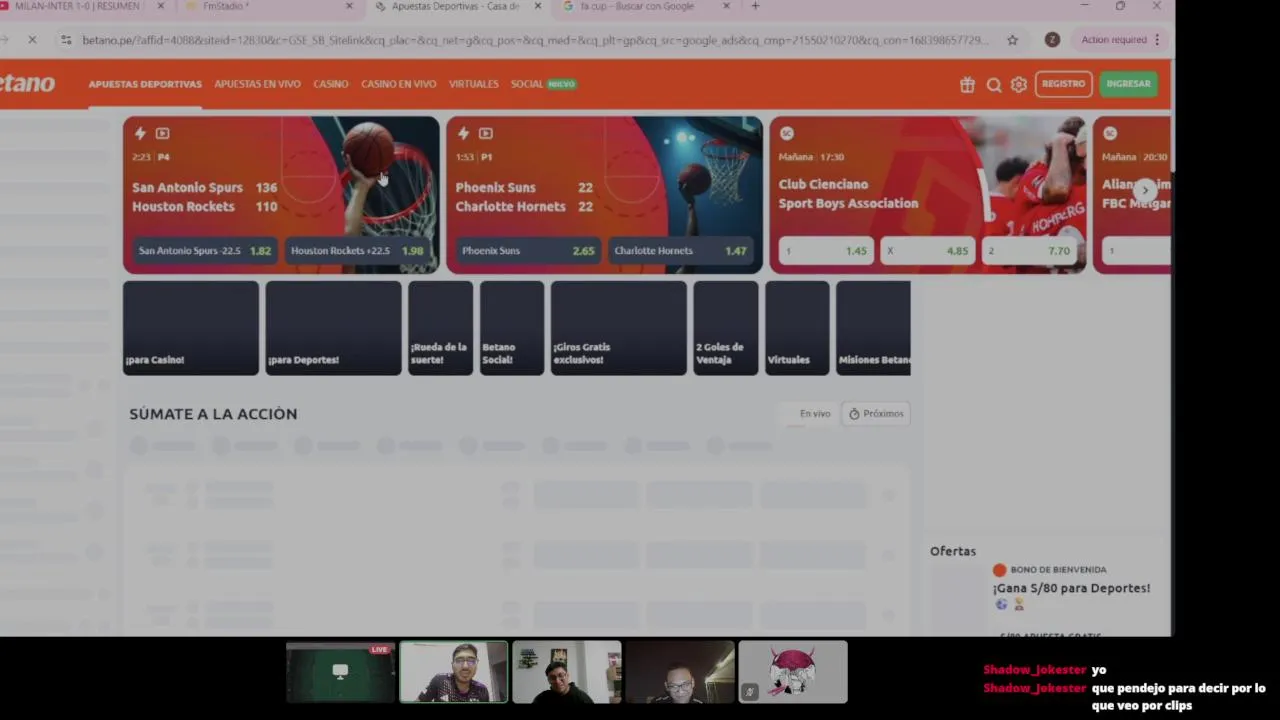Advance the match carousel with the right arrow
Screen dimensions: 1280x720
click(x=1146, y=190)
